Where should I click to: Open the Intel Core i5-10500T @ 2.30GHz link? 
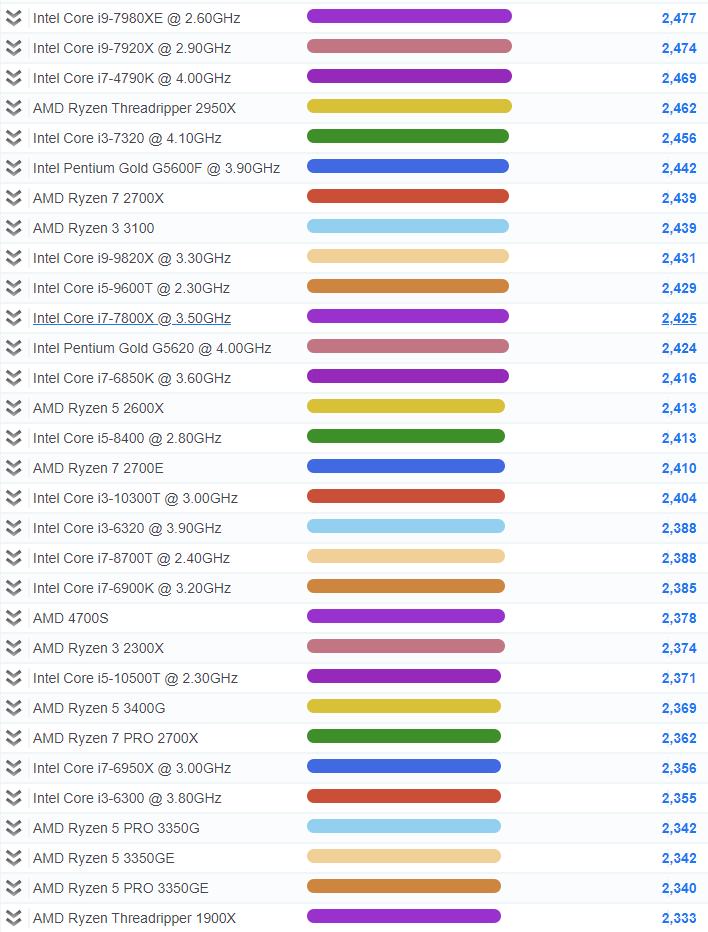[x=136, y=678]
